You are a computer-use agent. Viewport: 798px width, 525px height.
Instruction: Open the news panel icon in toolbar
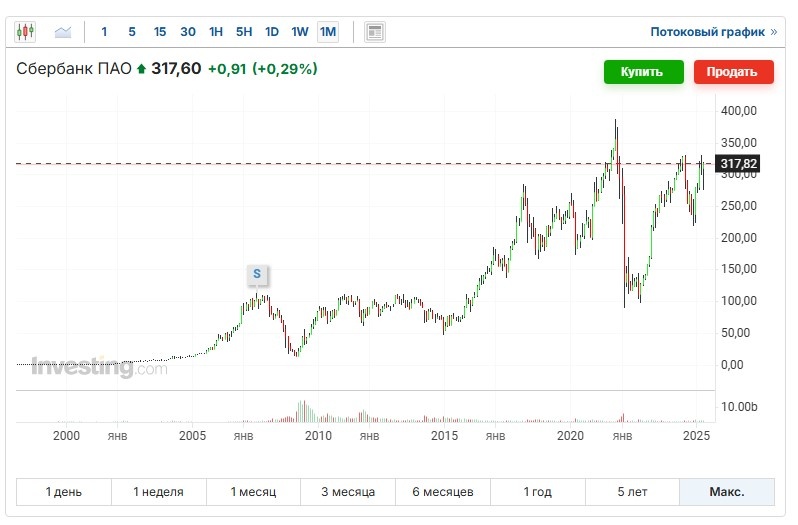(x=375, y=32)
